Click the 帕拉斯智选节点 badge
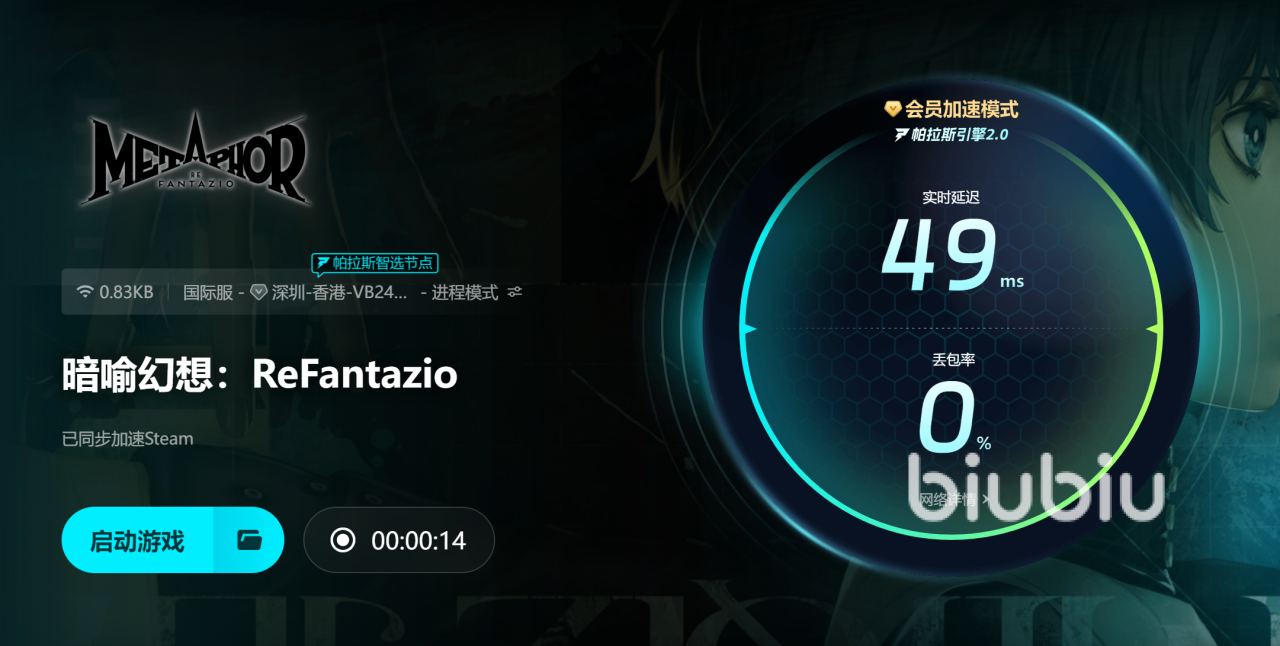Screen dimensions: 1280x646 click(x=375, y=264)
